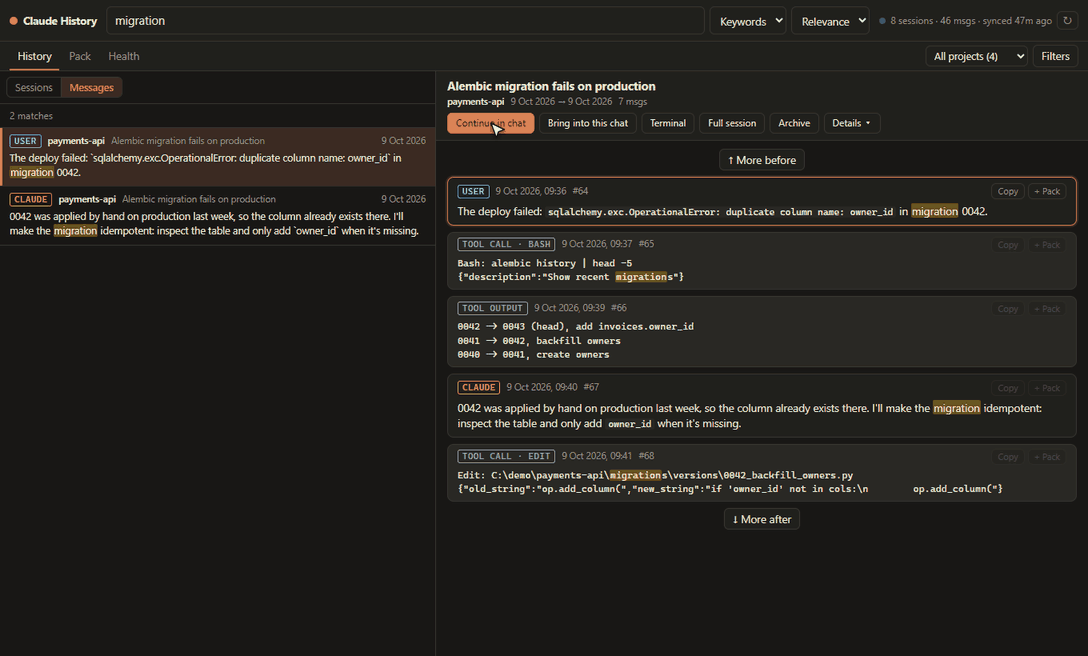Click the "7 msgs" label in session header
This screenshot has width=1088, height=656.
click(x=633, y=101)
